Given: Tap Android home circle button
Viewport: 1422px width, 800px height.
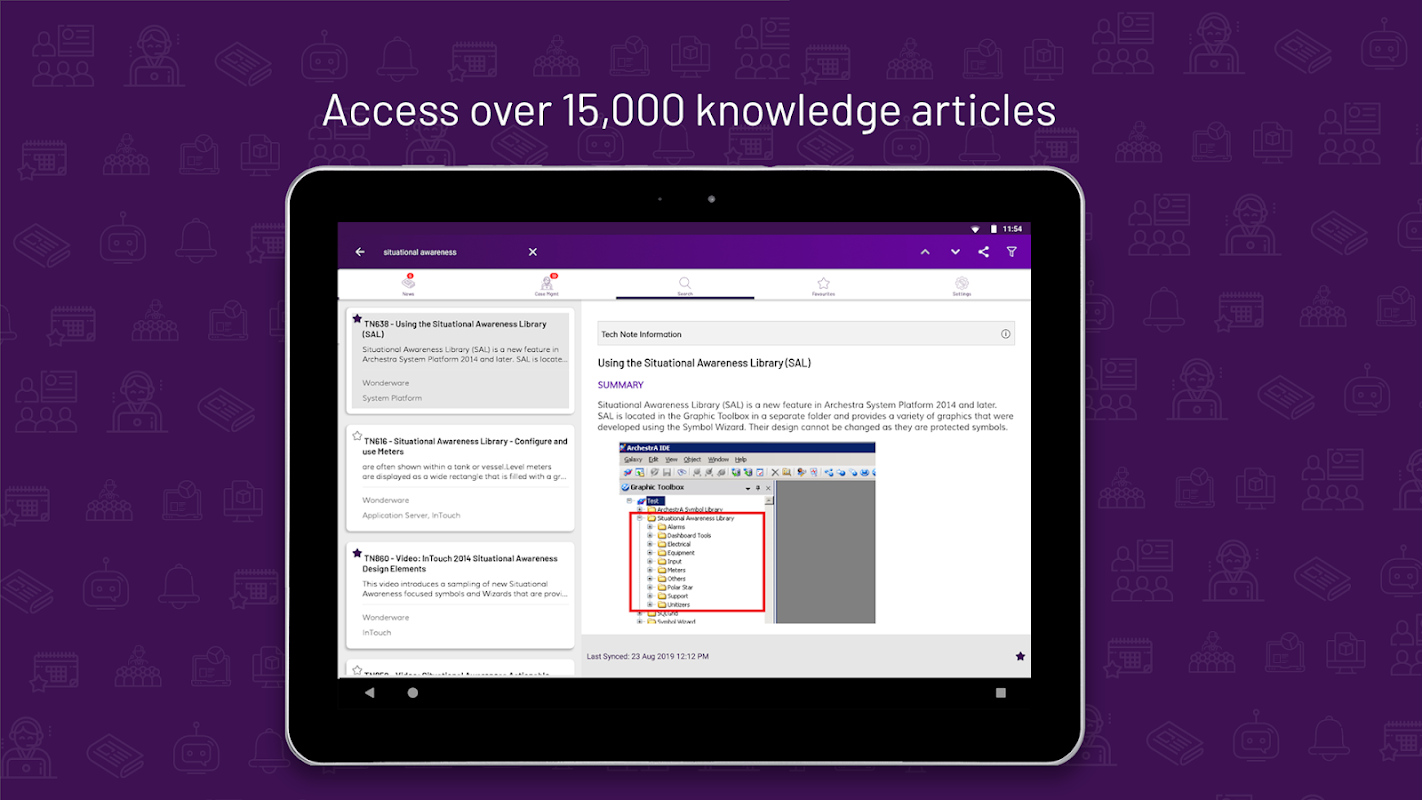Looking at the screenshot, I should (x=413, y=692).
